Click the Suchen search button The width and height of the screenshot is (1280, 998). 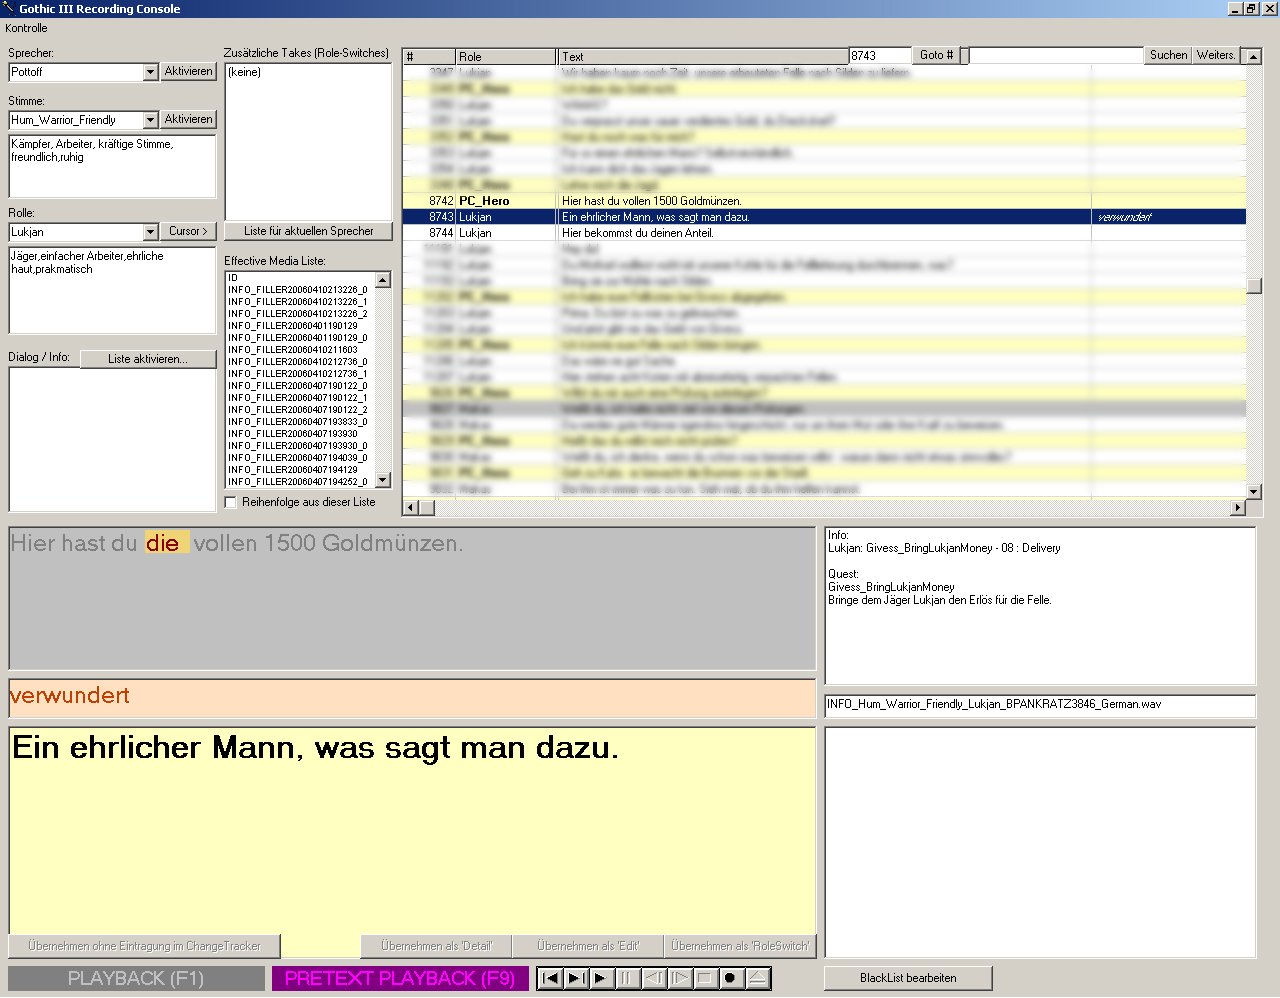[1168, 55]
